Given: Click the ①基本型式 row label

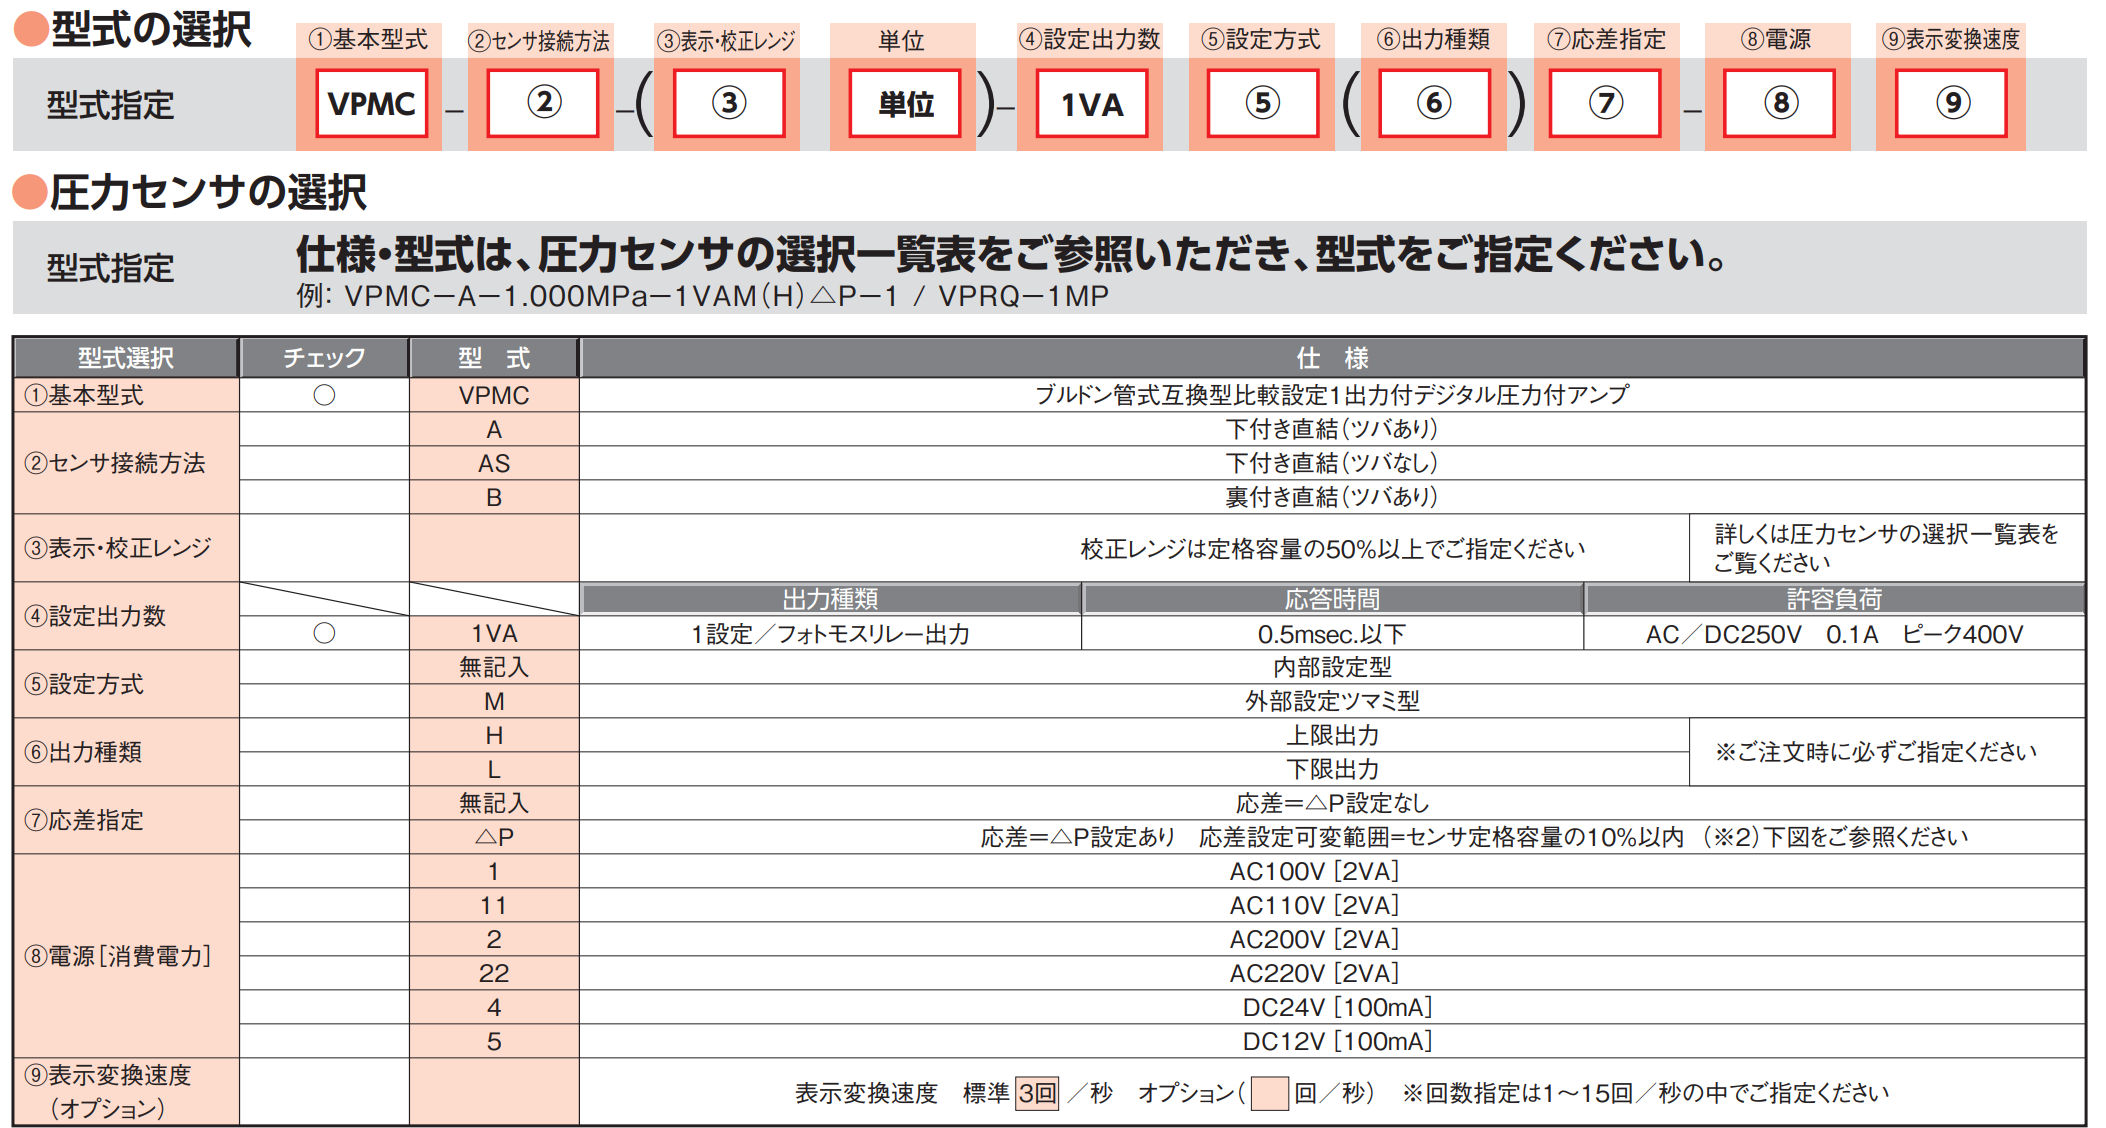Looking at the screenshot, I should (x=126, y=395).
